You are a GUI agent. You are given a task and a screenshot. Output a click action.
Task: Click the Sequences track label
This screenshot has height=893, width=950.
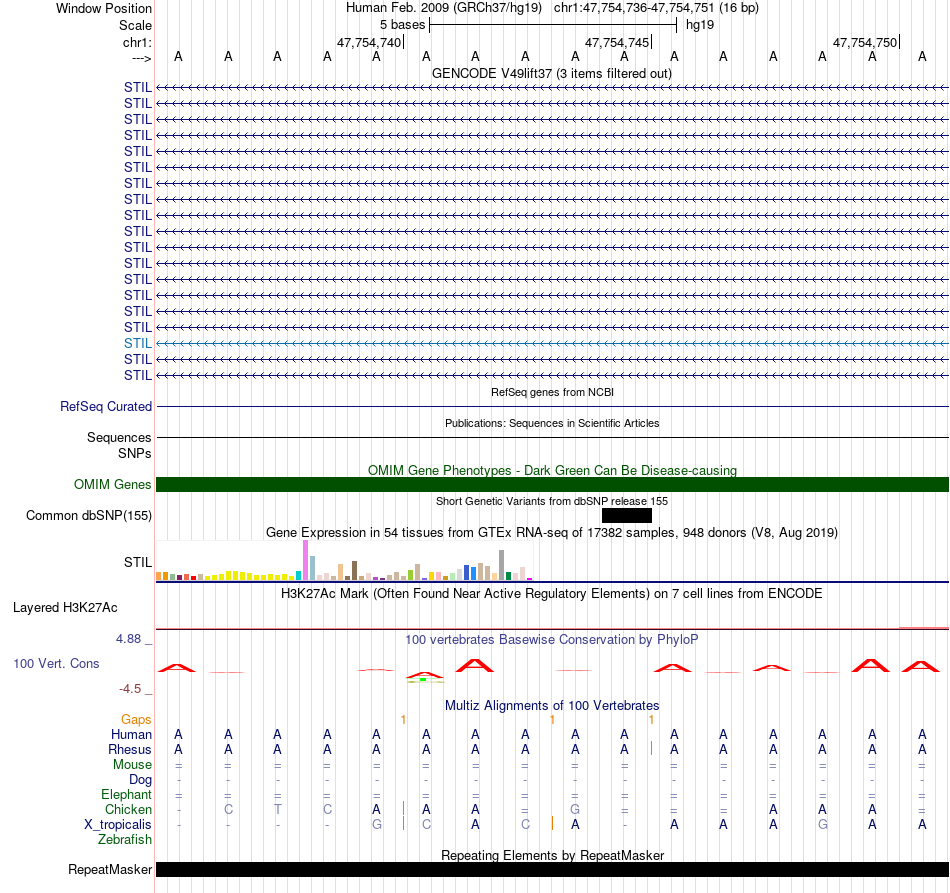pyautogui.click(x=119, y=437)
